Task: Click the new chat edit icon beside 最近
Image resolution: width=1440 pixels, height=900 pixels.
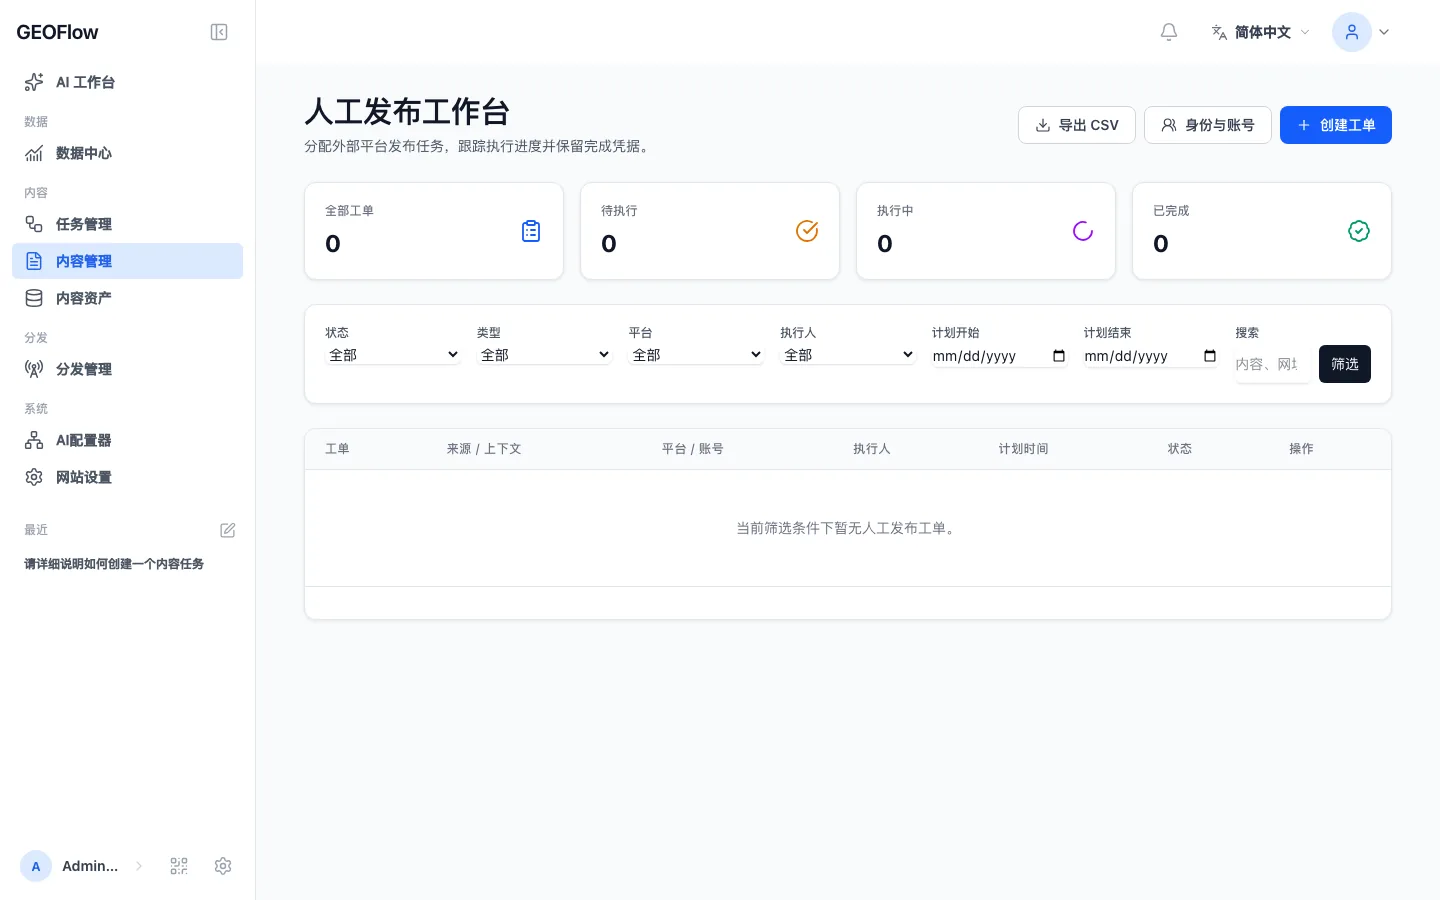Action: tap(228, 530)
